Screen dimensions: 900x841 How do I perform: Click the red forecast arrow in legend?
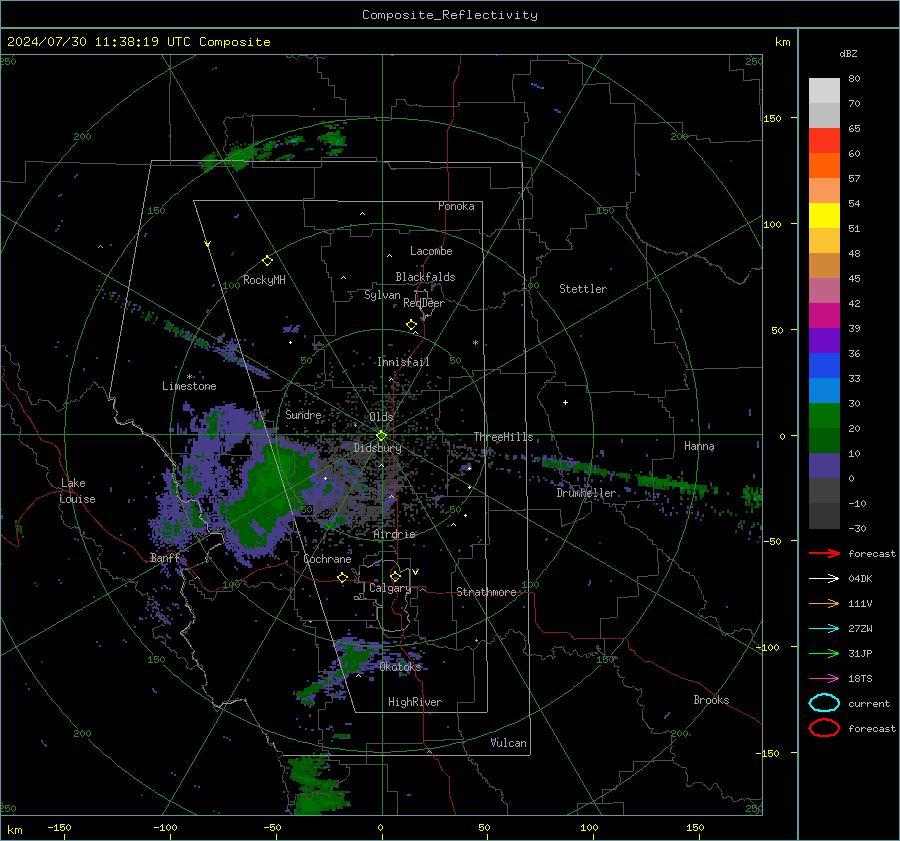click(x=824, y=553)
